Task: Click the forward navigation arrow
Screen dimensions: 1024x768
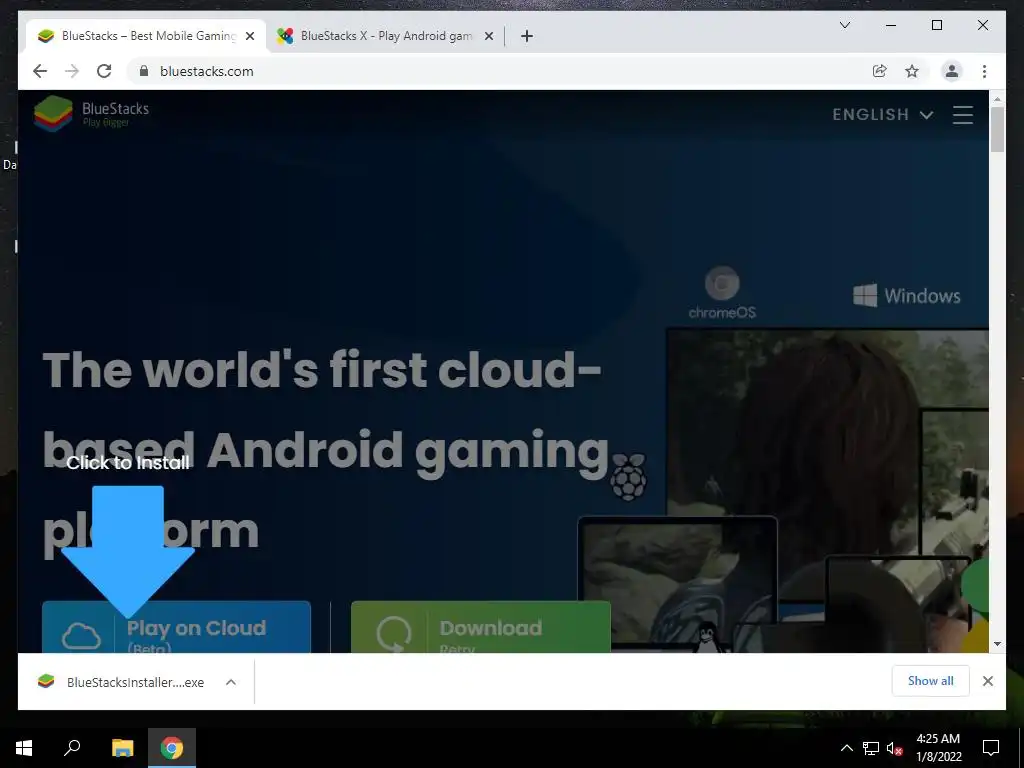Action: point(72,71)
